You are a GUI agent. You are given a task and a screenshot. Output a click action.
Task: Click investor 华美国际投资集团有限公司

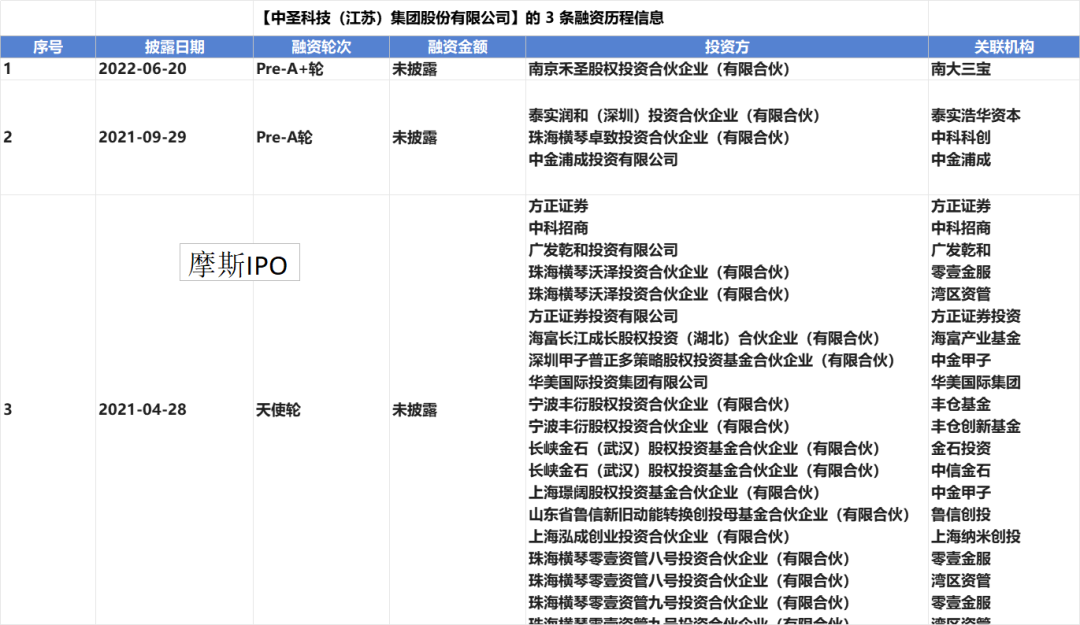(x=619, y=382)
